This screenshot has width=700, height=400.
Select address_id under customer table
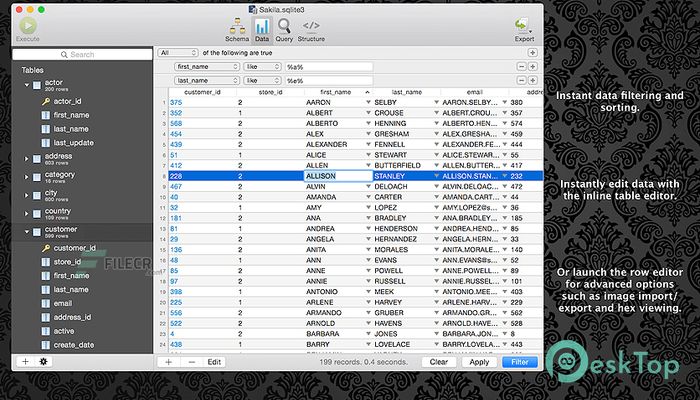tap(72, 317)
